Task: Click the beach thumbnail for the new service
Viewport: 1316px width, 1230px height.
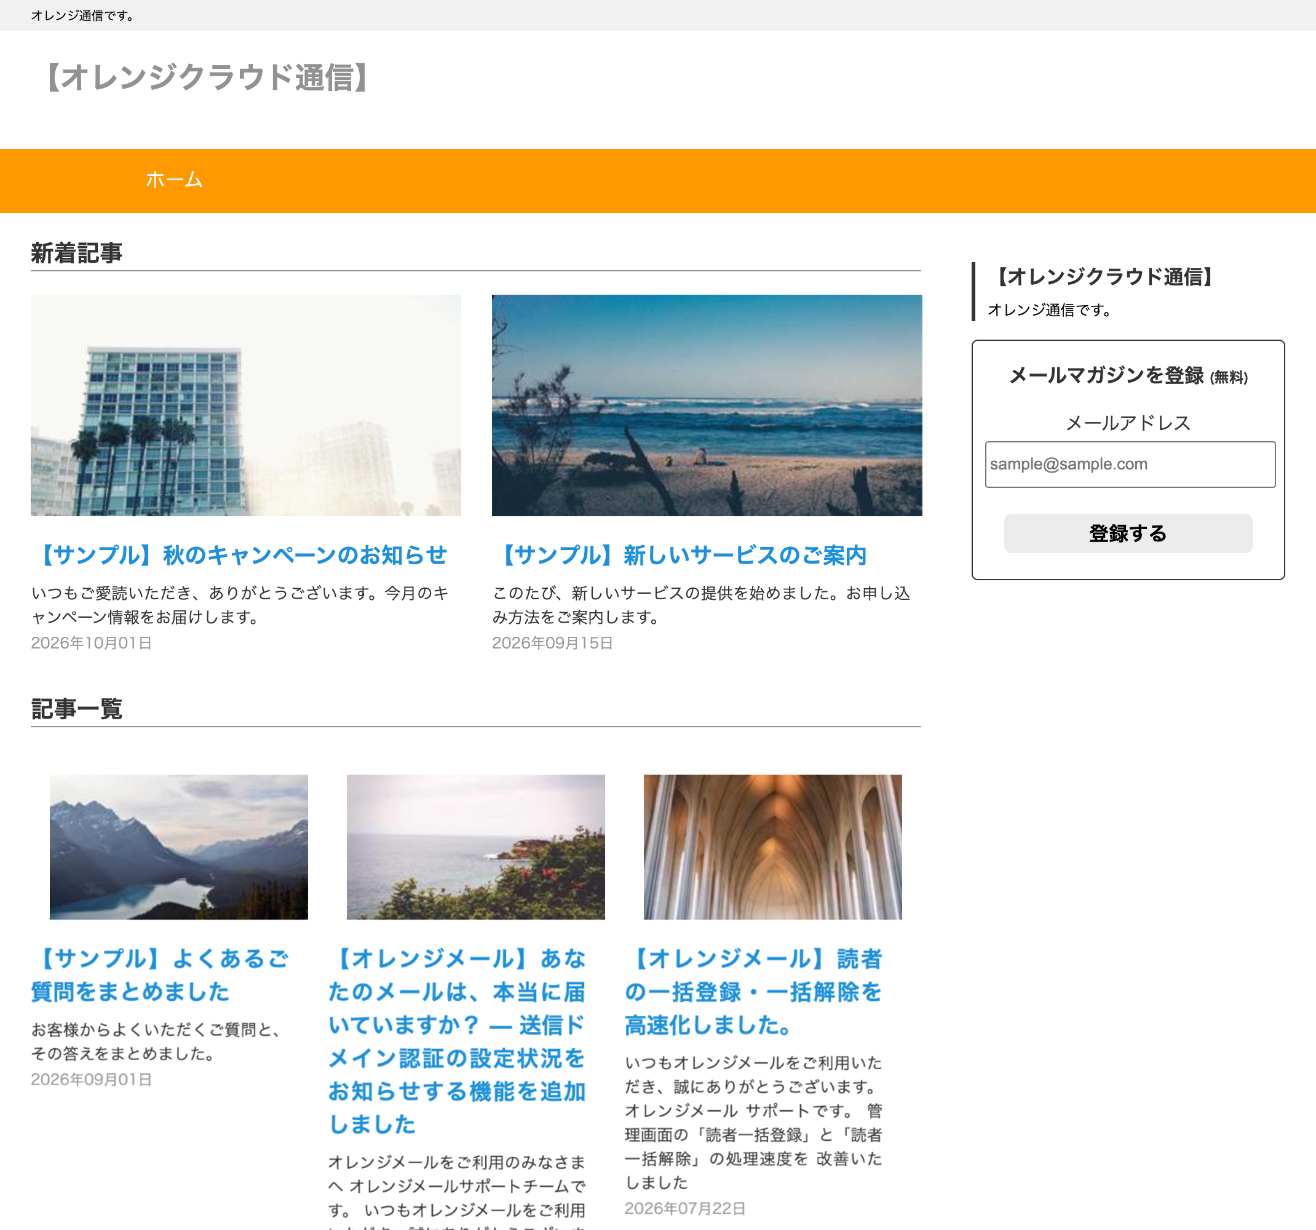Action: (707, 405)
